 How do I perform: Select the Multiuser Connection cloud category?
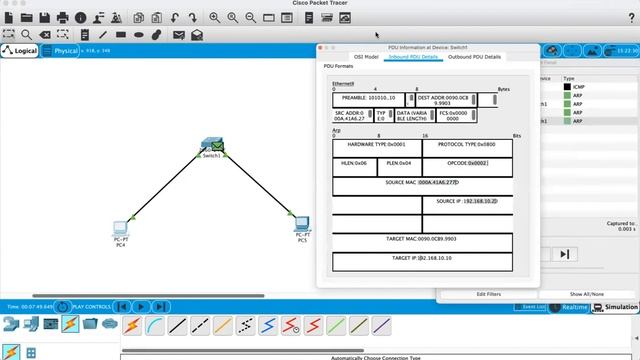click(109, 324)
